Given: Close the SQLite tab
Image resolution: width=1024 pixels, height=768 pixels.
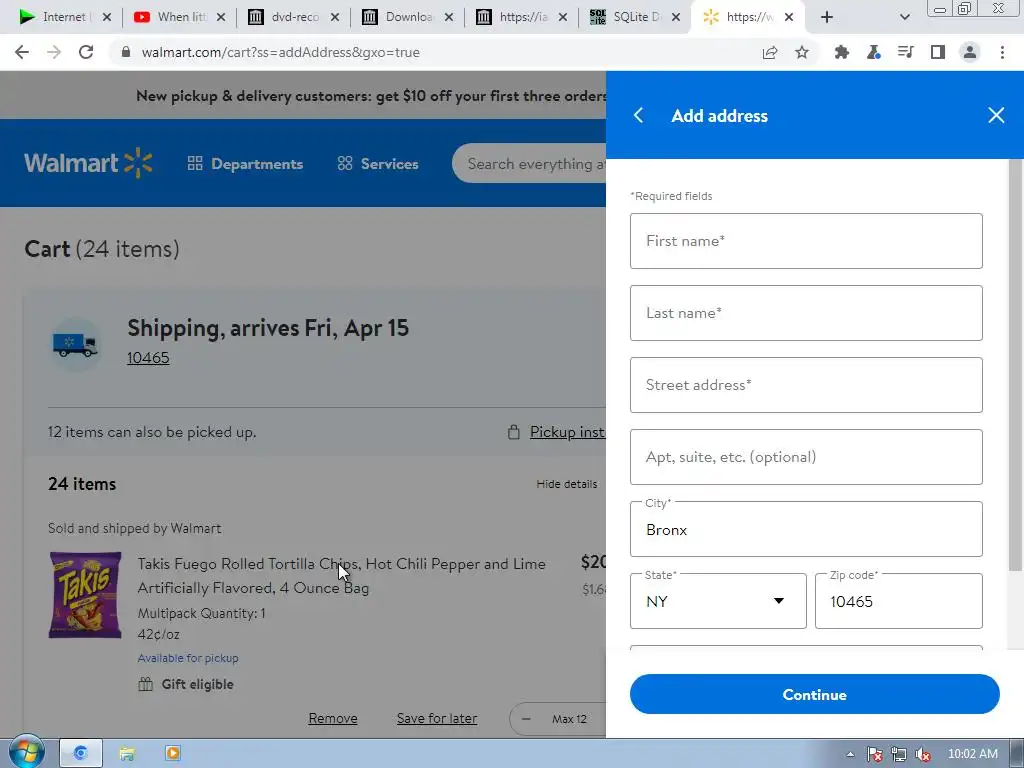Looking at the screenshot, I should point(677,17).
